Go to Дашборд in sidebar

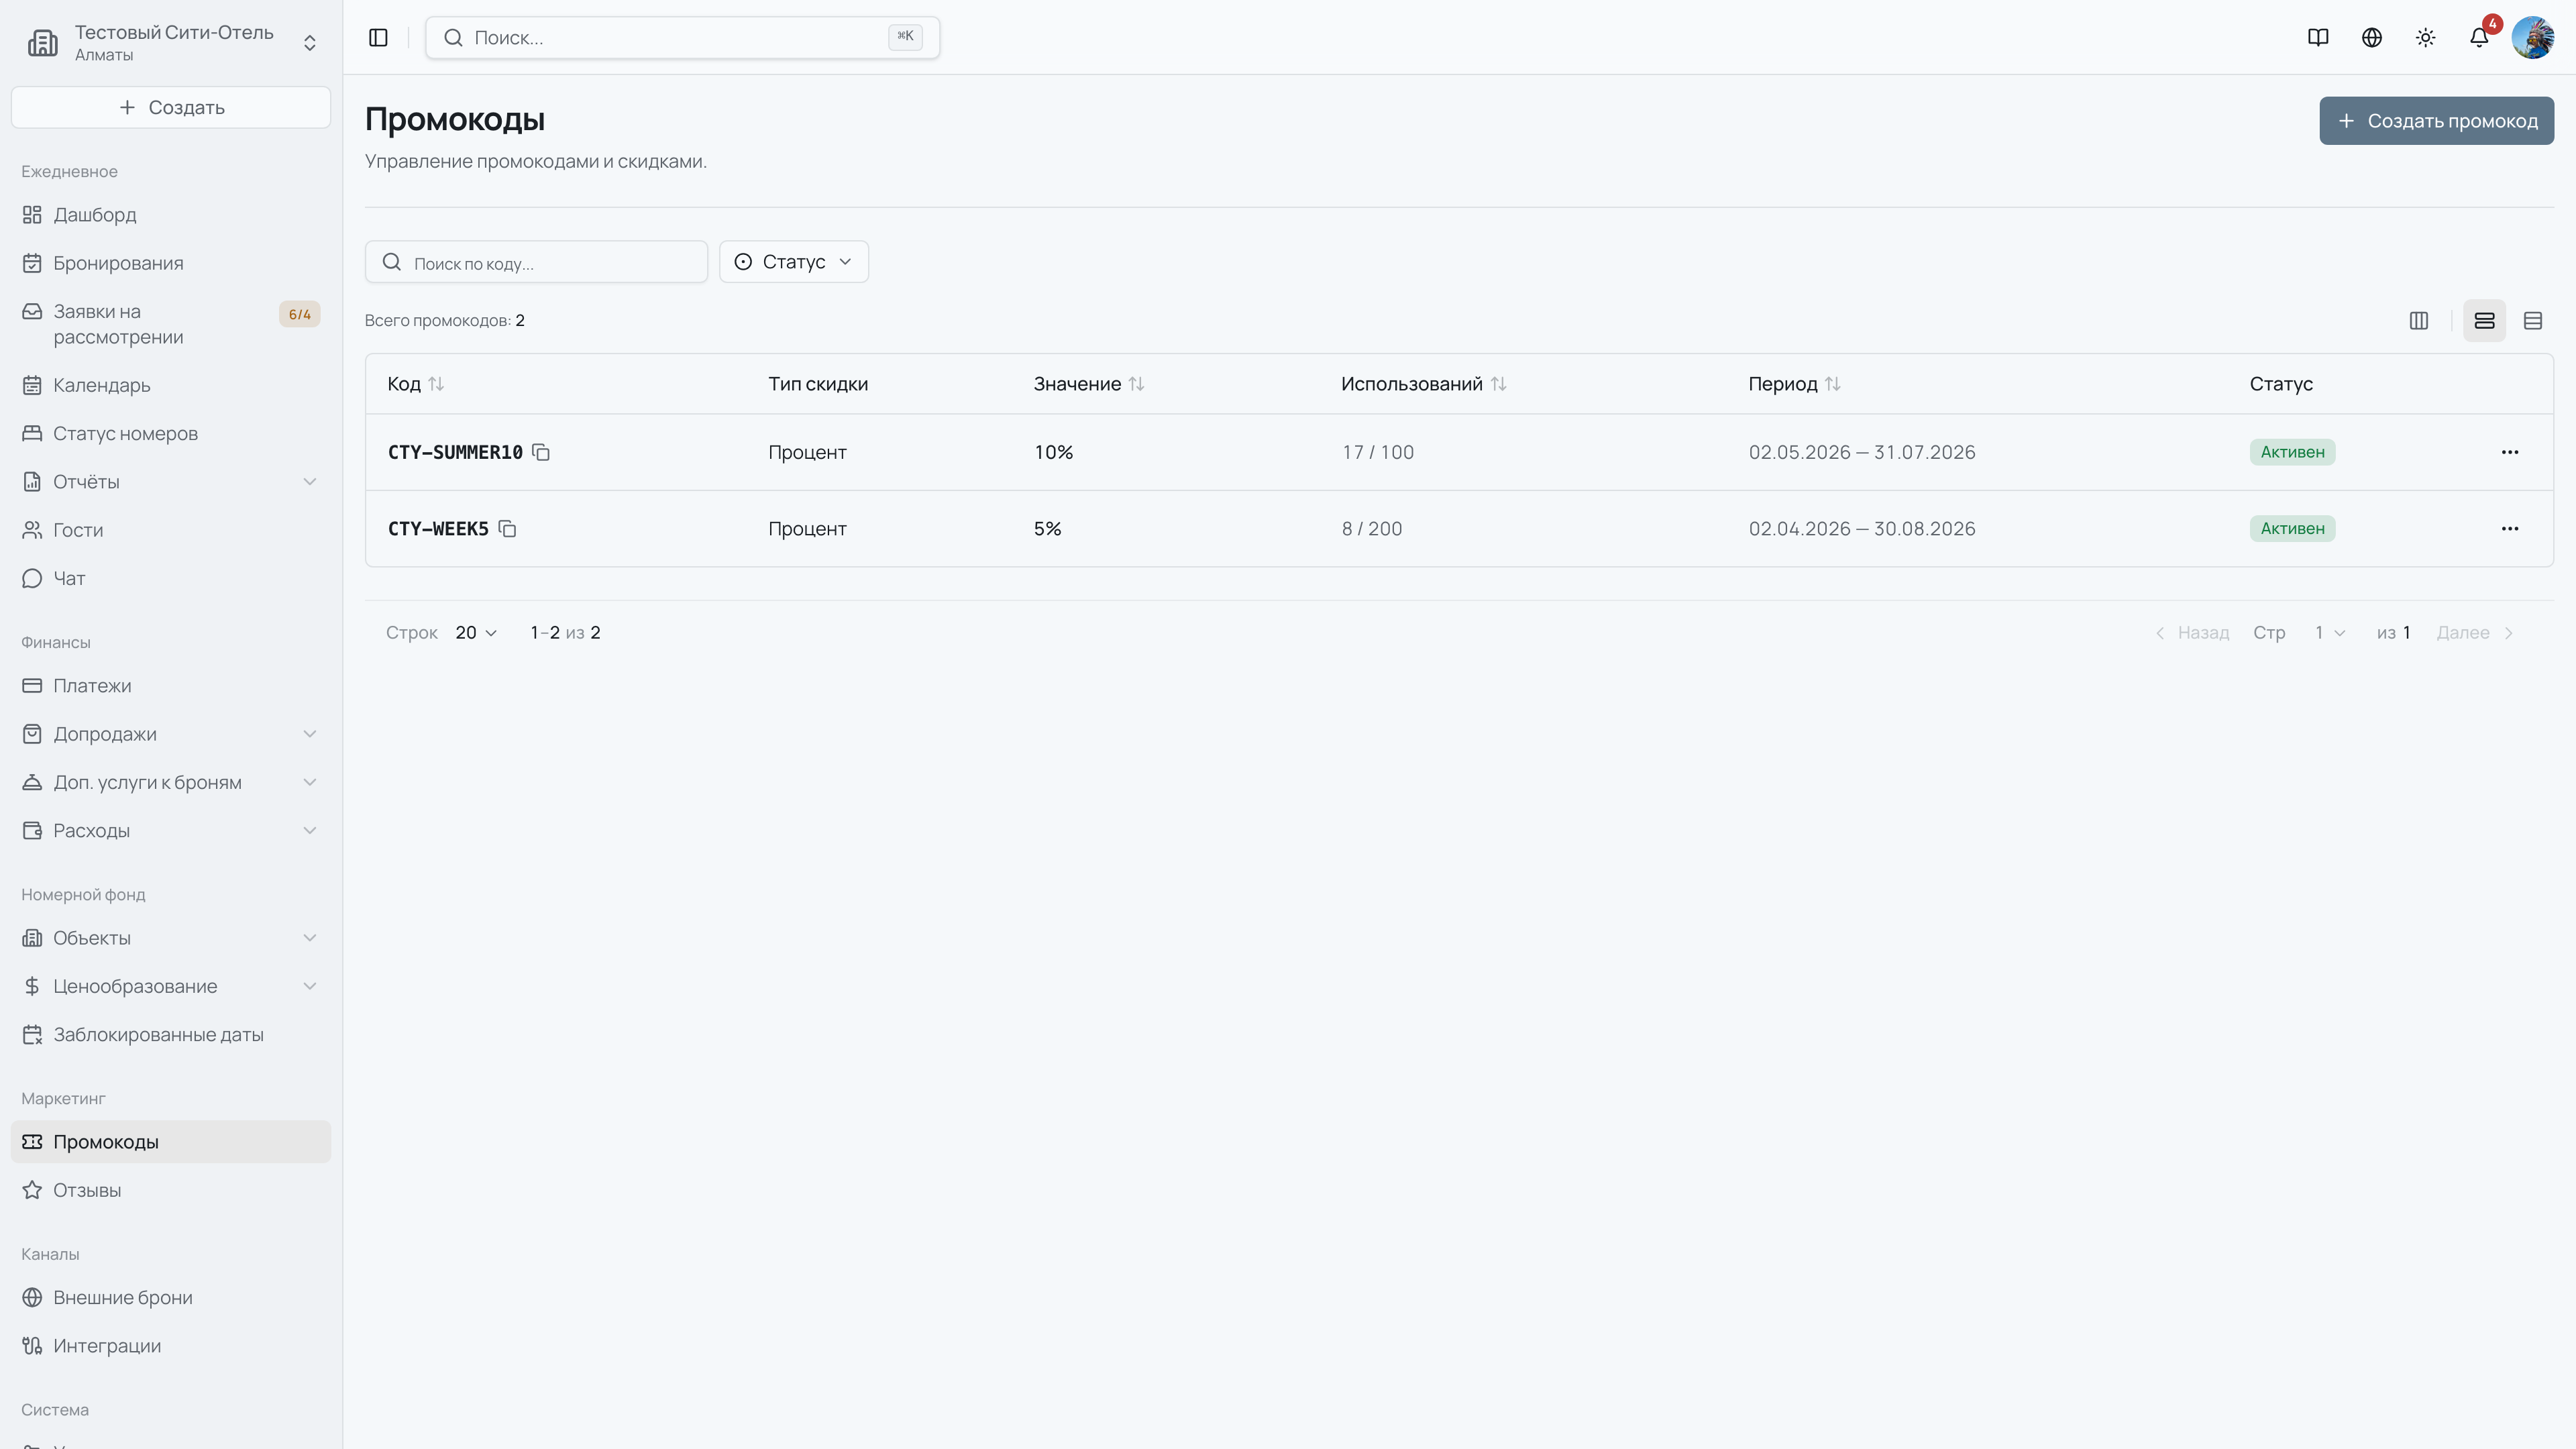pyautogui.click(x=171, y=214)
